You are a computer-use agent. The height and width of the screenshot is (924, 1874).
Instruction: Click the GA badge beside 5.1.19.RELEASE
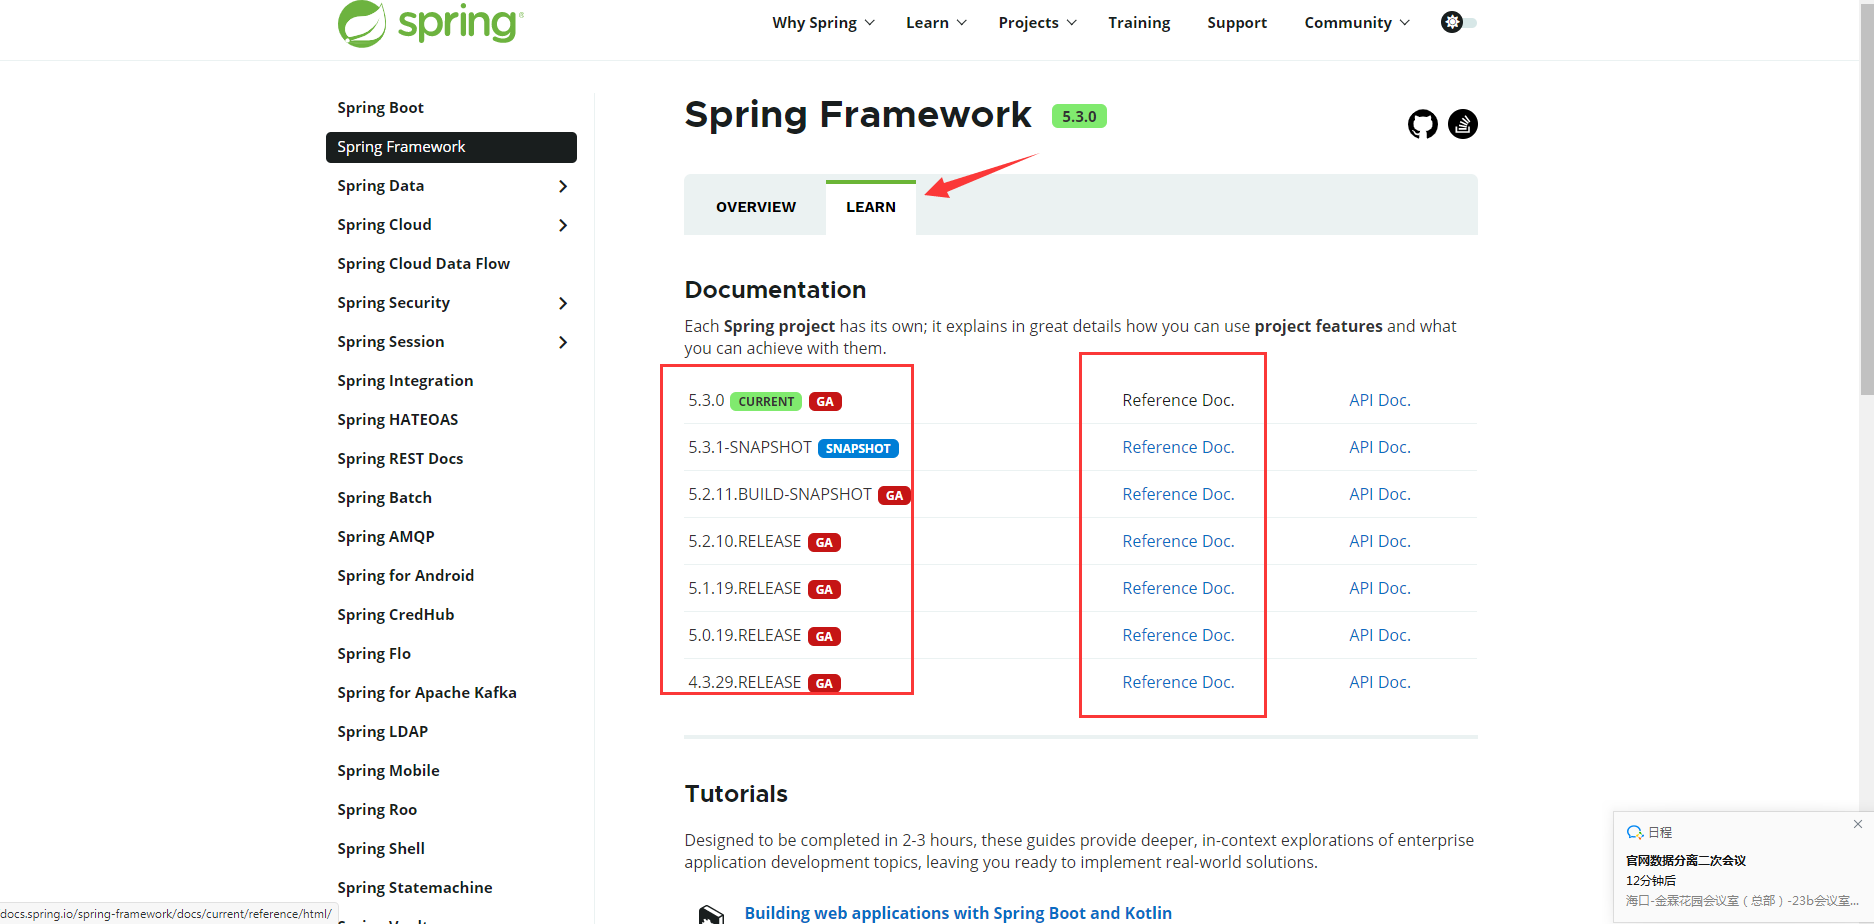824,589
